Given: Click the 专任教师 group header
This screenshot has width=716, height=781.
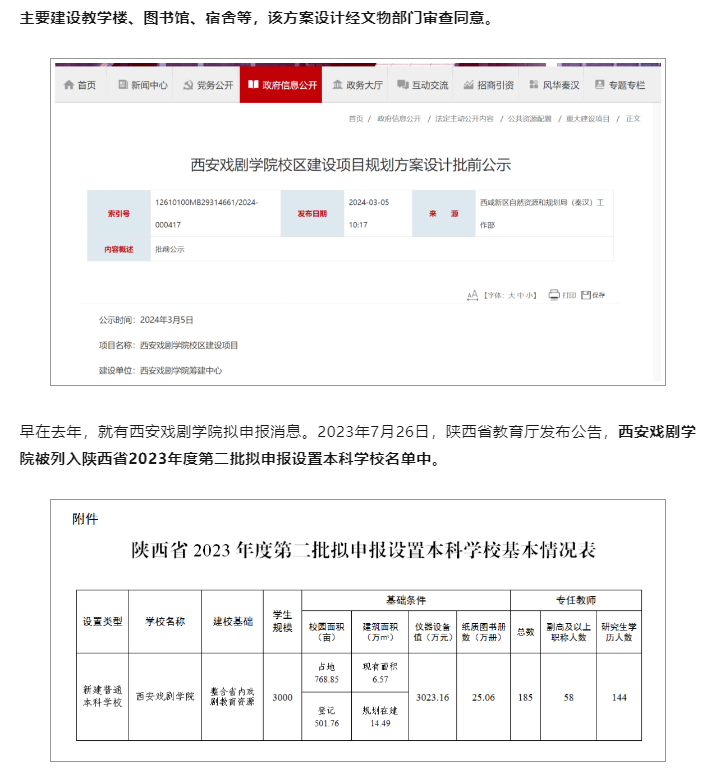Looking at the screenshot, I should coord(576,600).
